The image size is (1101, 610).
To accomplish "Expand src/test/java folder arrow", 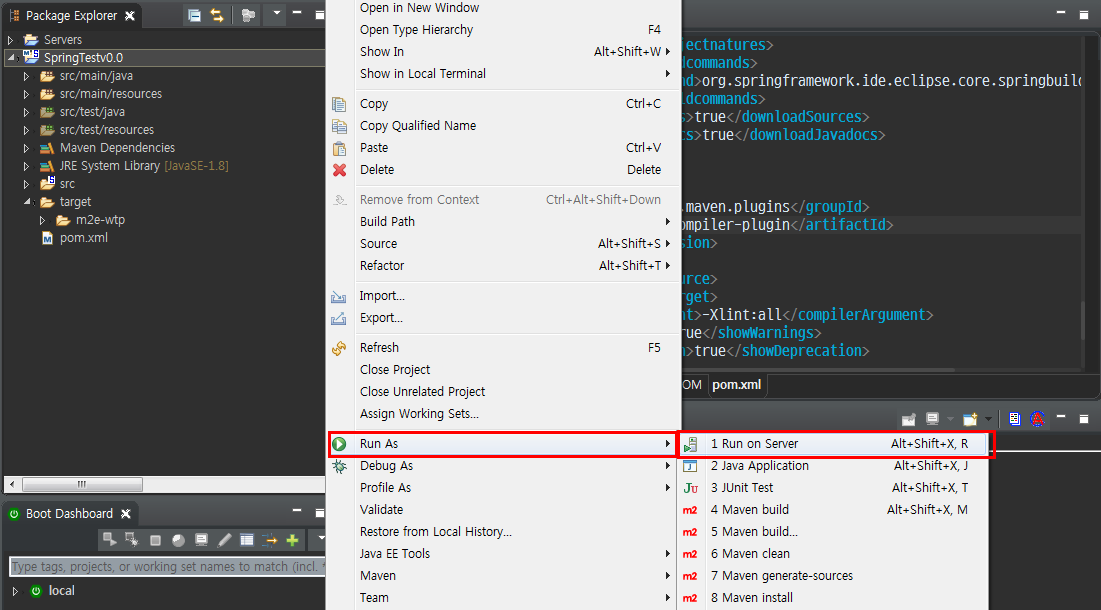I will pyautogui.click(x=27, y=112).
